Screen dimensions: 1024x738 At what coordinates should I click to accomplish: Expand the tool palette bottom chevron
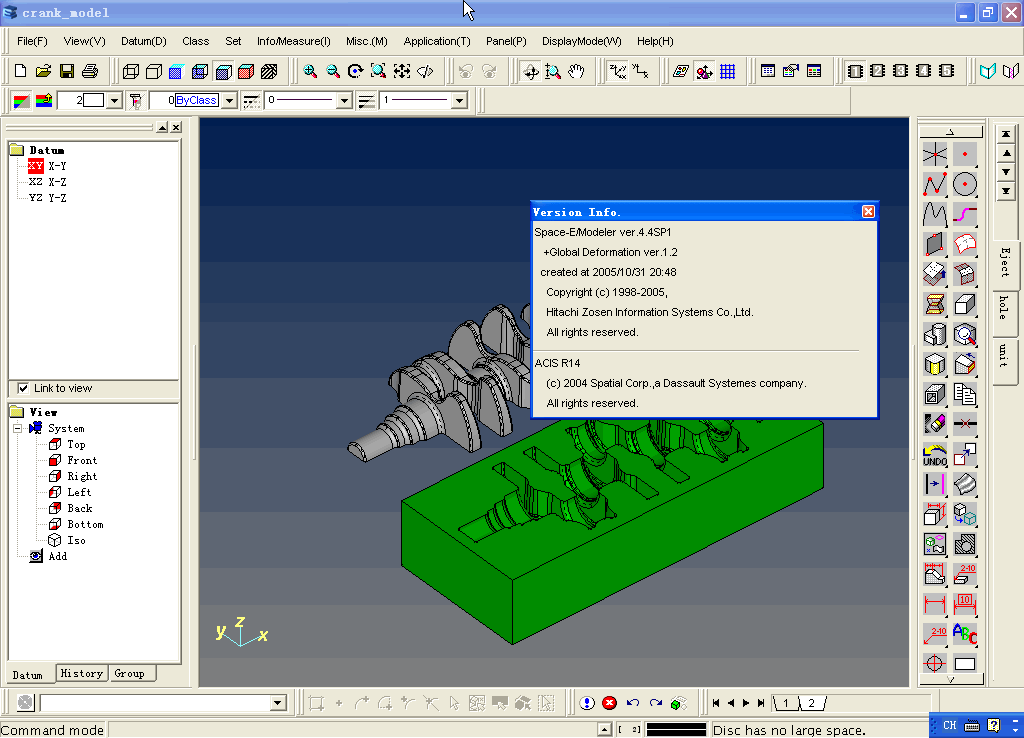[951, 680]
